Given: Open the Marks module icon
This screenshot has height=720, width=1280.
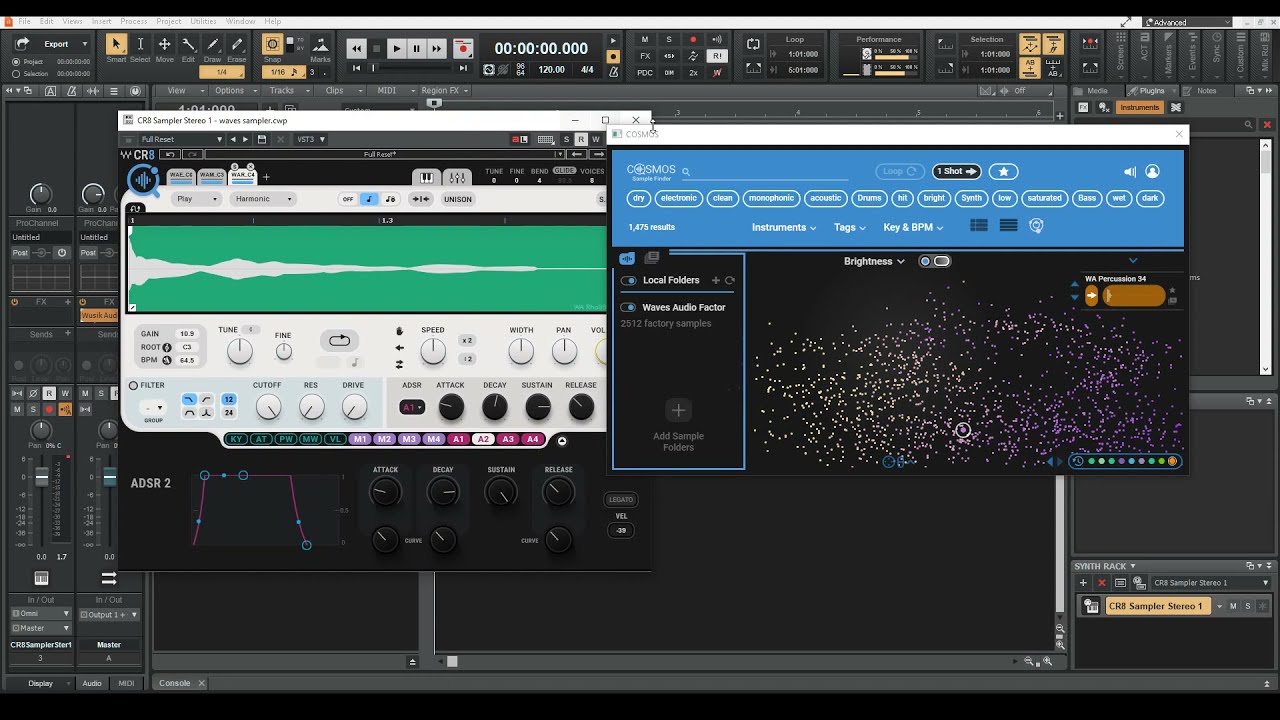Looking at the screenshot, I should (320, 45).
